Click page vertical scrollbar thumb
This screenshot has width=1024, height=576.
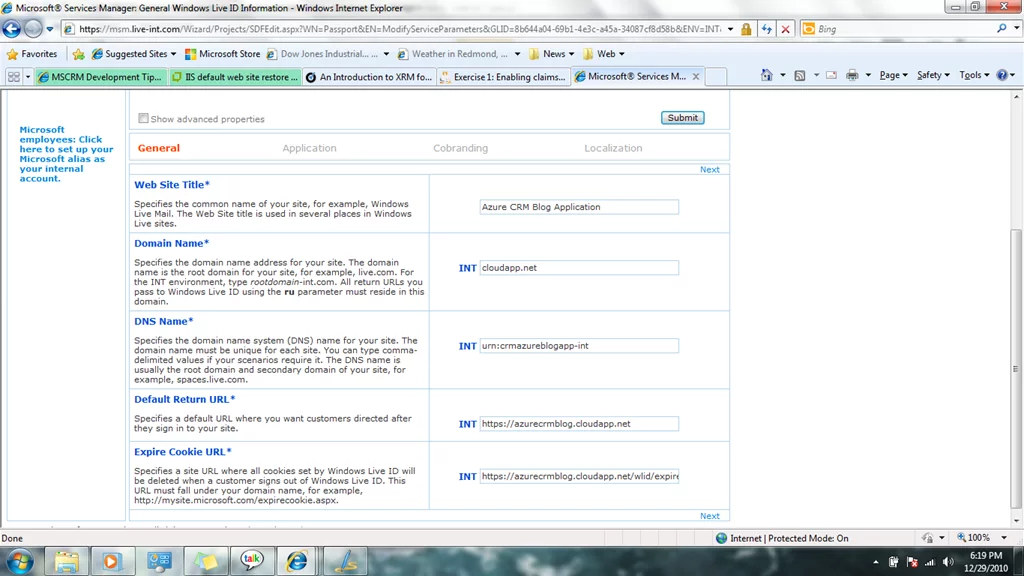click(x=1016, y=368)
